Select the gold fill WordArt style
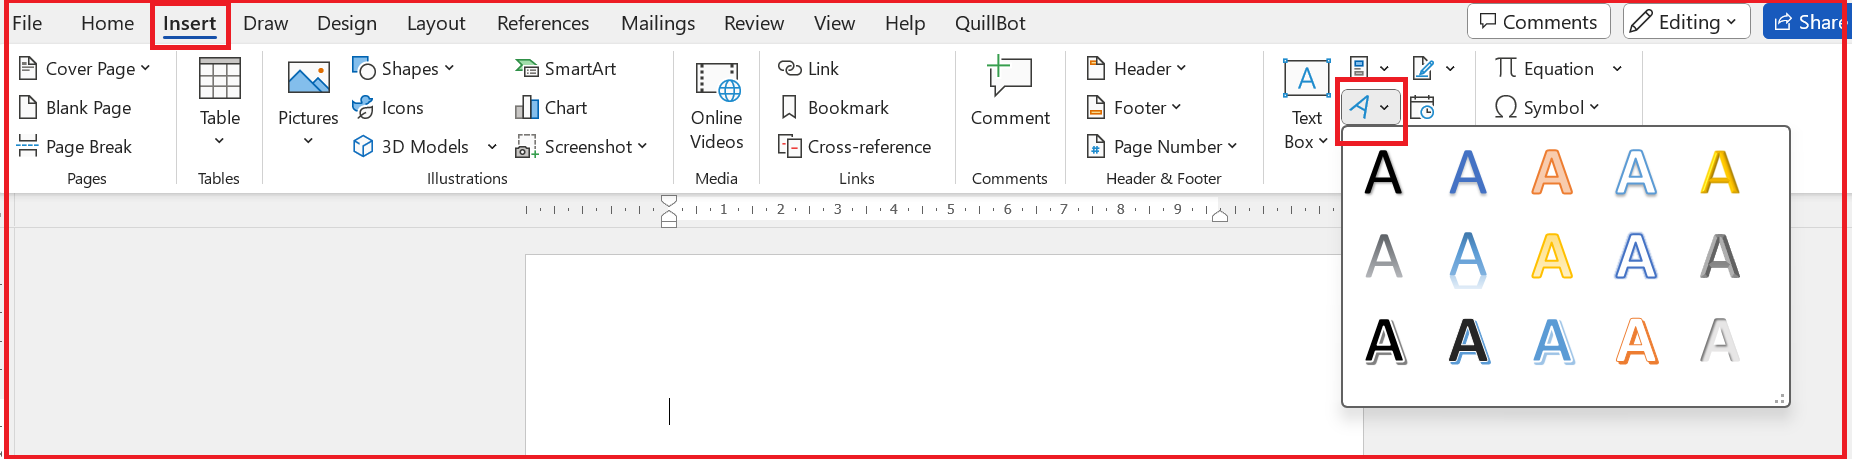 tap(1720, 172)
